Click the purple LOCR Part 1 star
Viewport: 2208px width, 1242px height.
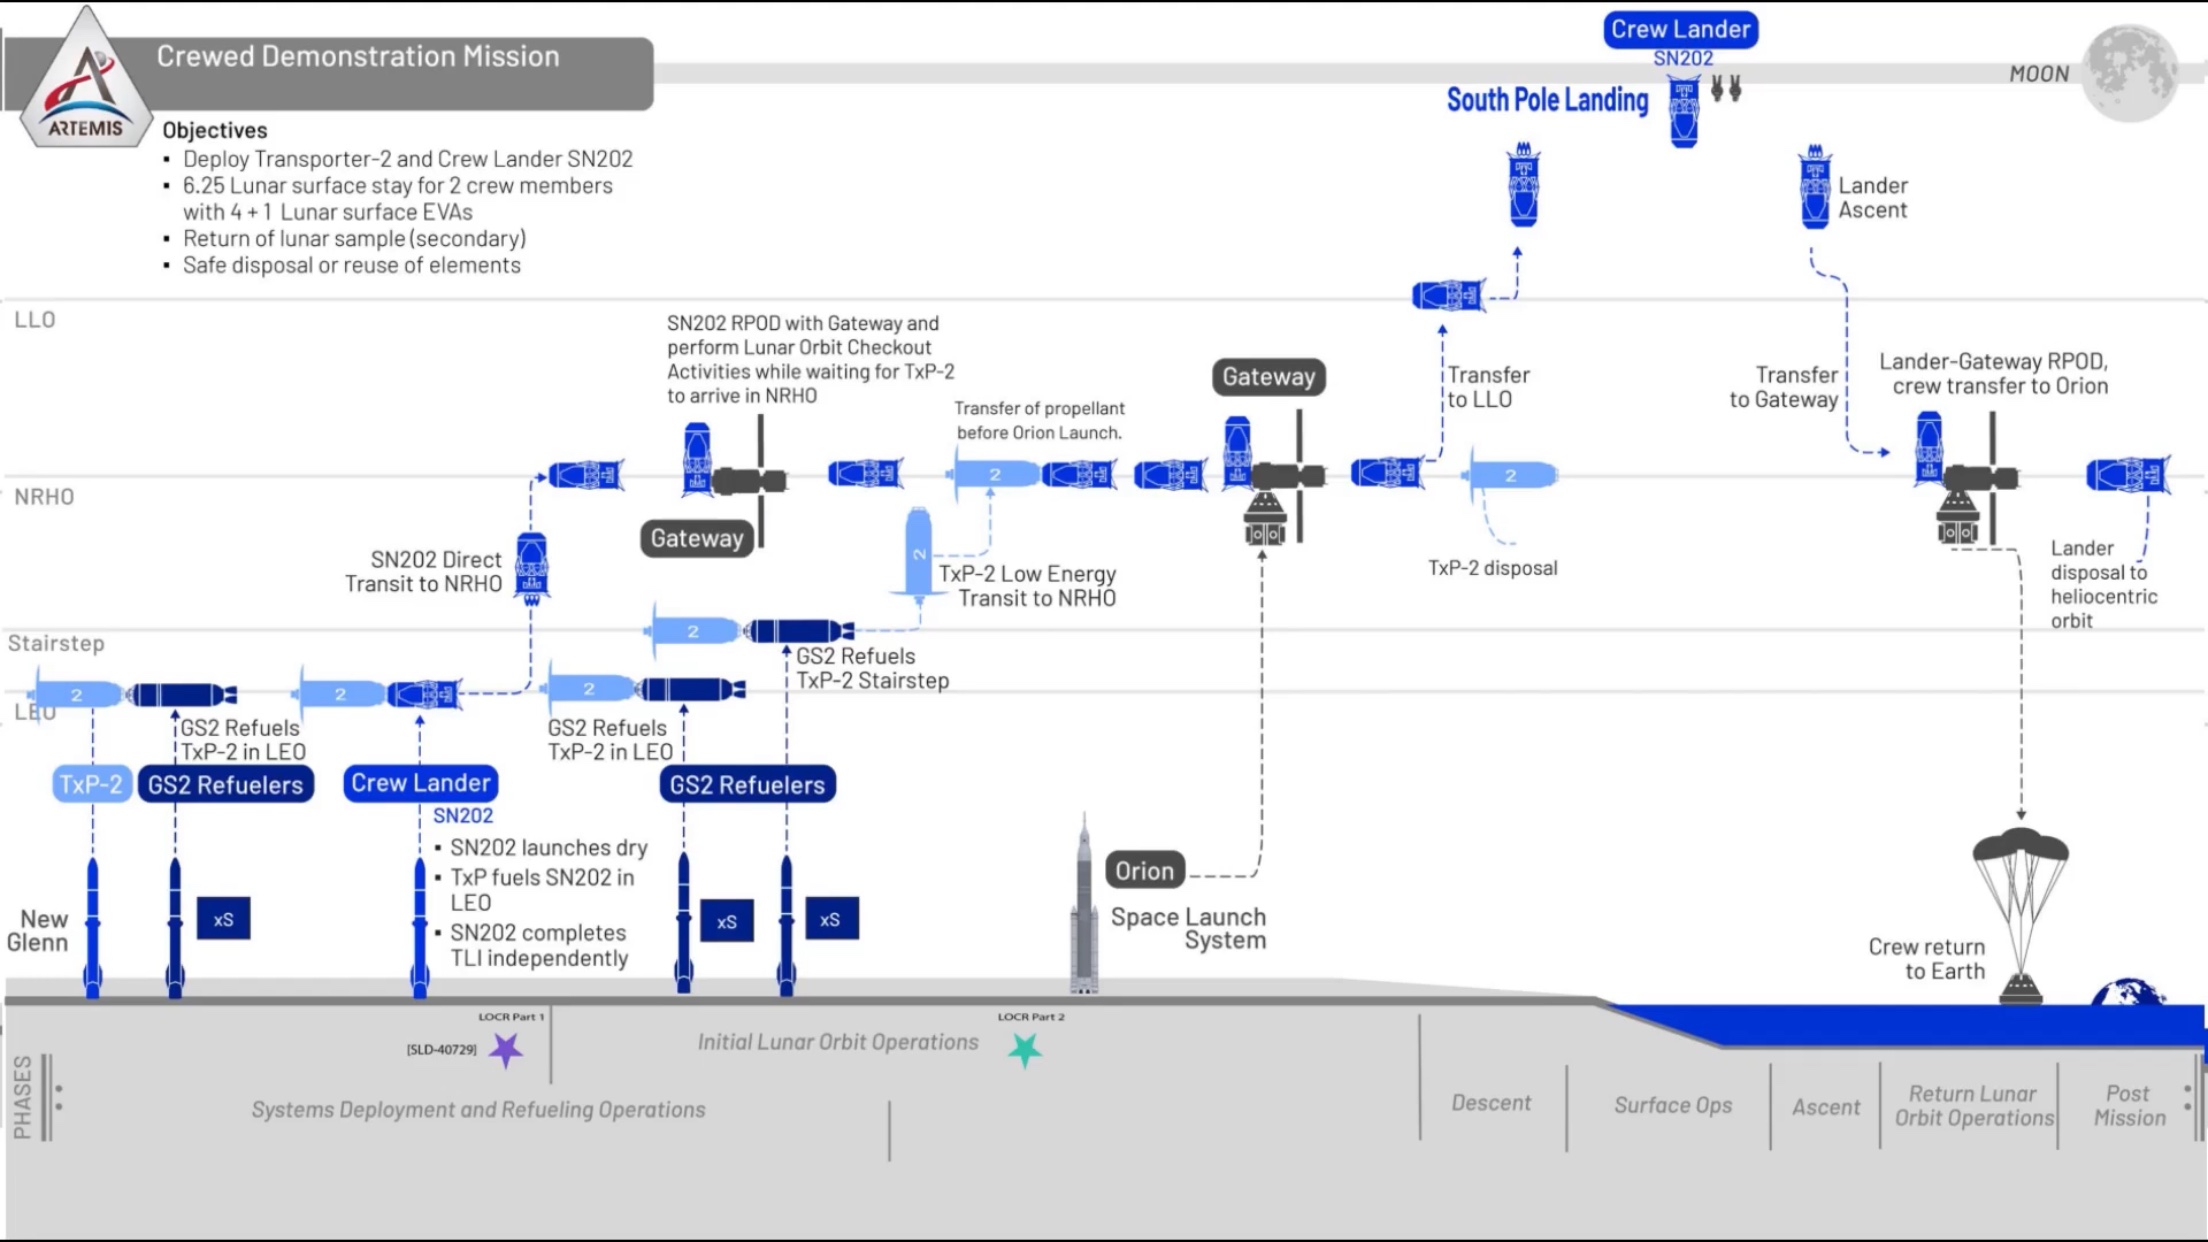pos(506,1049)
